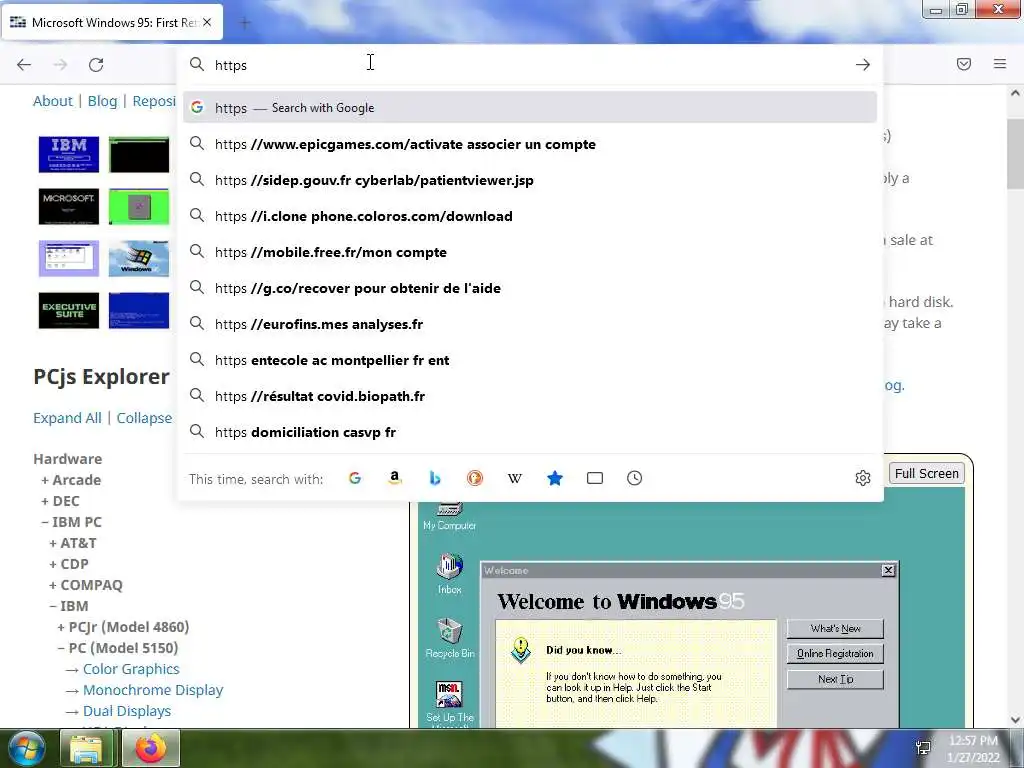Open the network icon in system tray

[x=923, y=748]
